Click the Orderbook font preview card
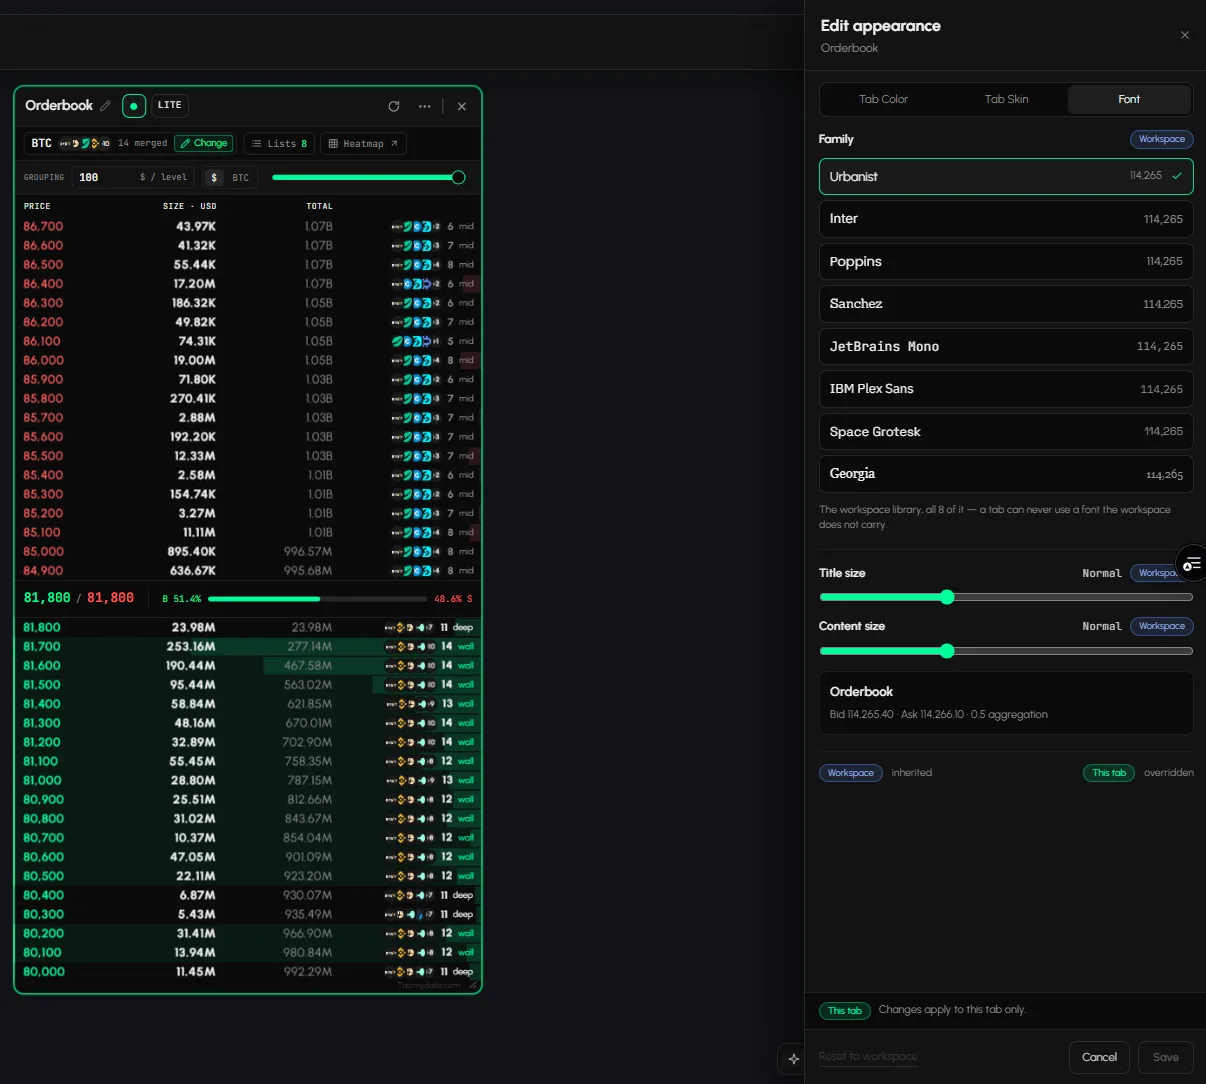This screenshot has width=1206, height=1084. tap(1006, 703)
